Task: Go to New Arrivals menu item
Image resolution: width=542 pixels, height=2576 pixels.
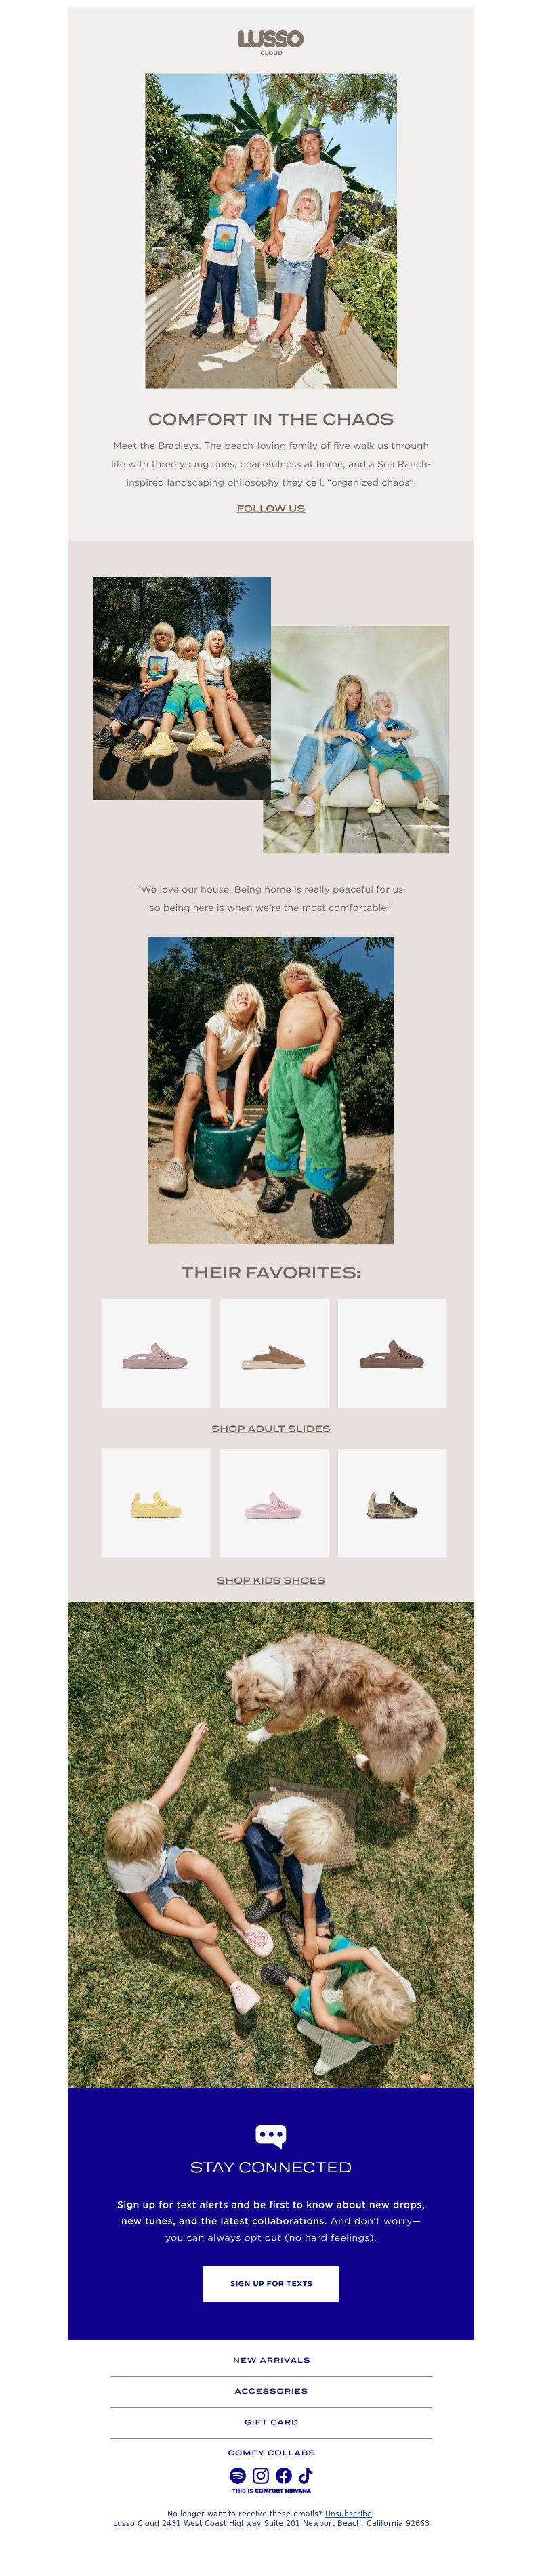Action: 271,2359
